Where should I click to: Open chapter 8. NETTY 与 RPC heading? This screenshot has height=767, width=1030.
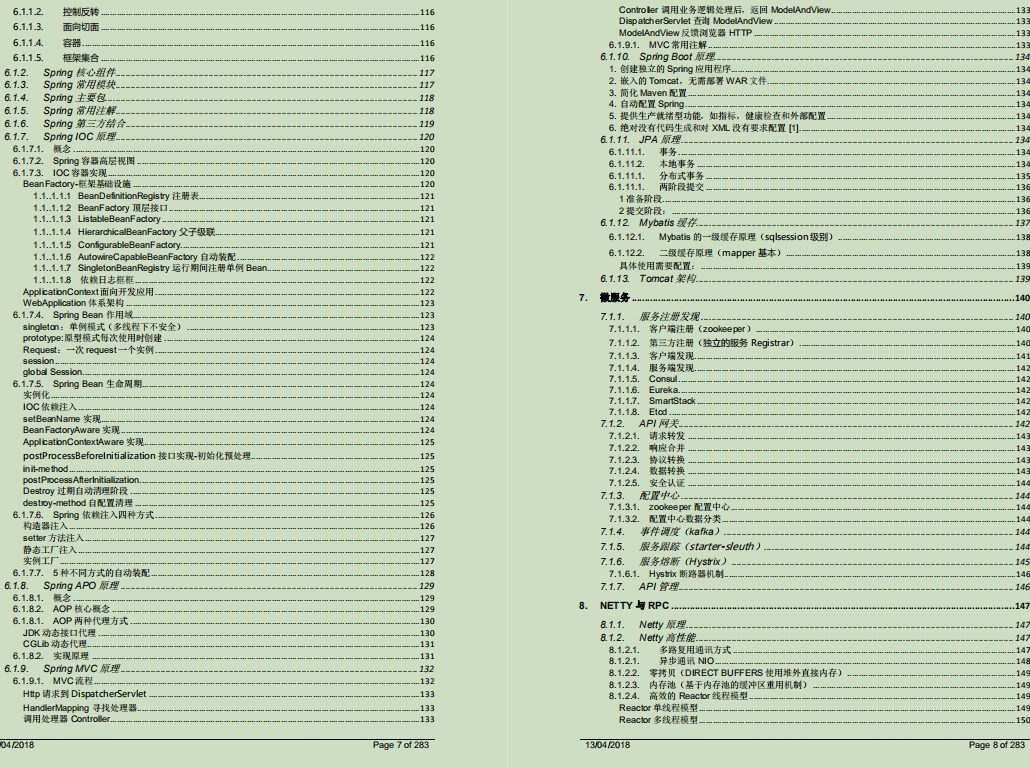click(x=804, y=605)
